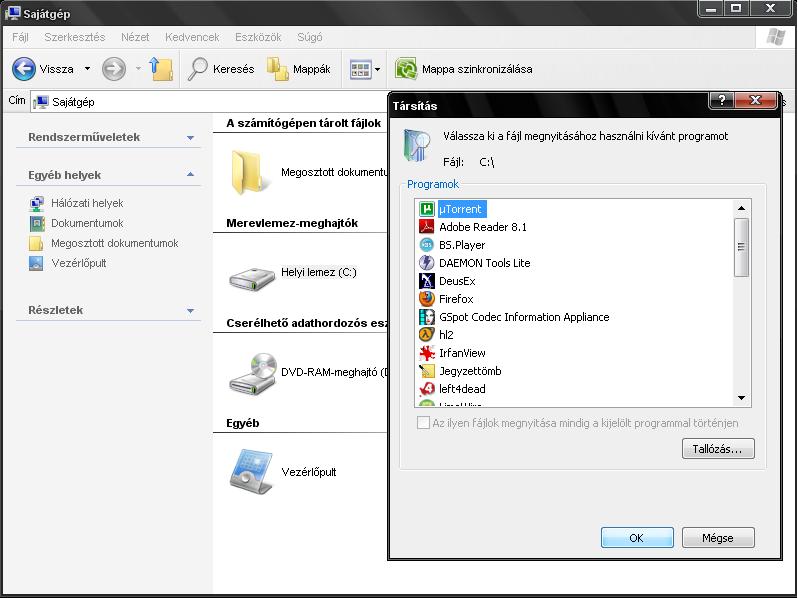Collapse the Egyéb helyek panel
Image resolution: width=798 pixels, height=598 pixels.
pyautogui.click(x=190, y=175)
